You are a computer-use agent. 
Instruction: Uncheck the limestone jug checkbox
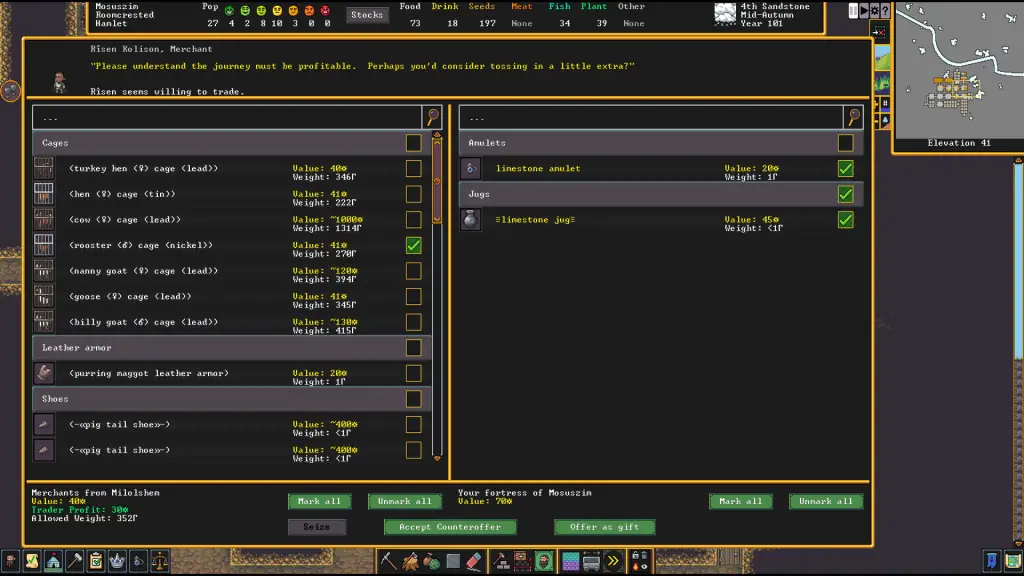tap(846, 219)
